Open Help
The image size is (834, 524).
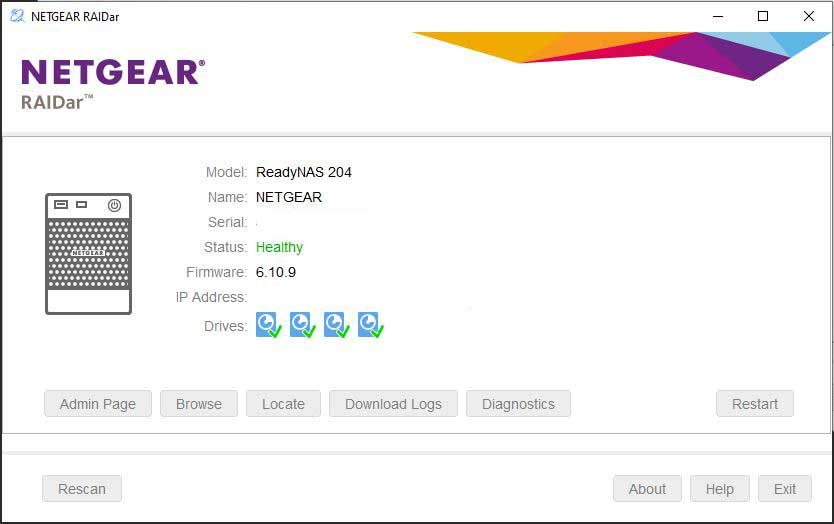[720, 488]
